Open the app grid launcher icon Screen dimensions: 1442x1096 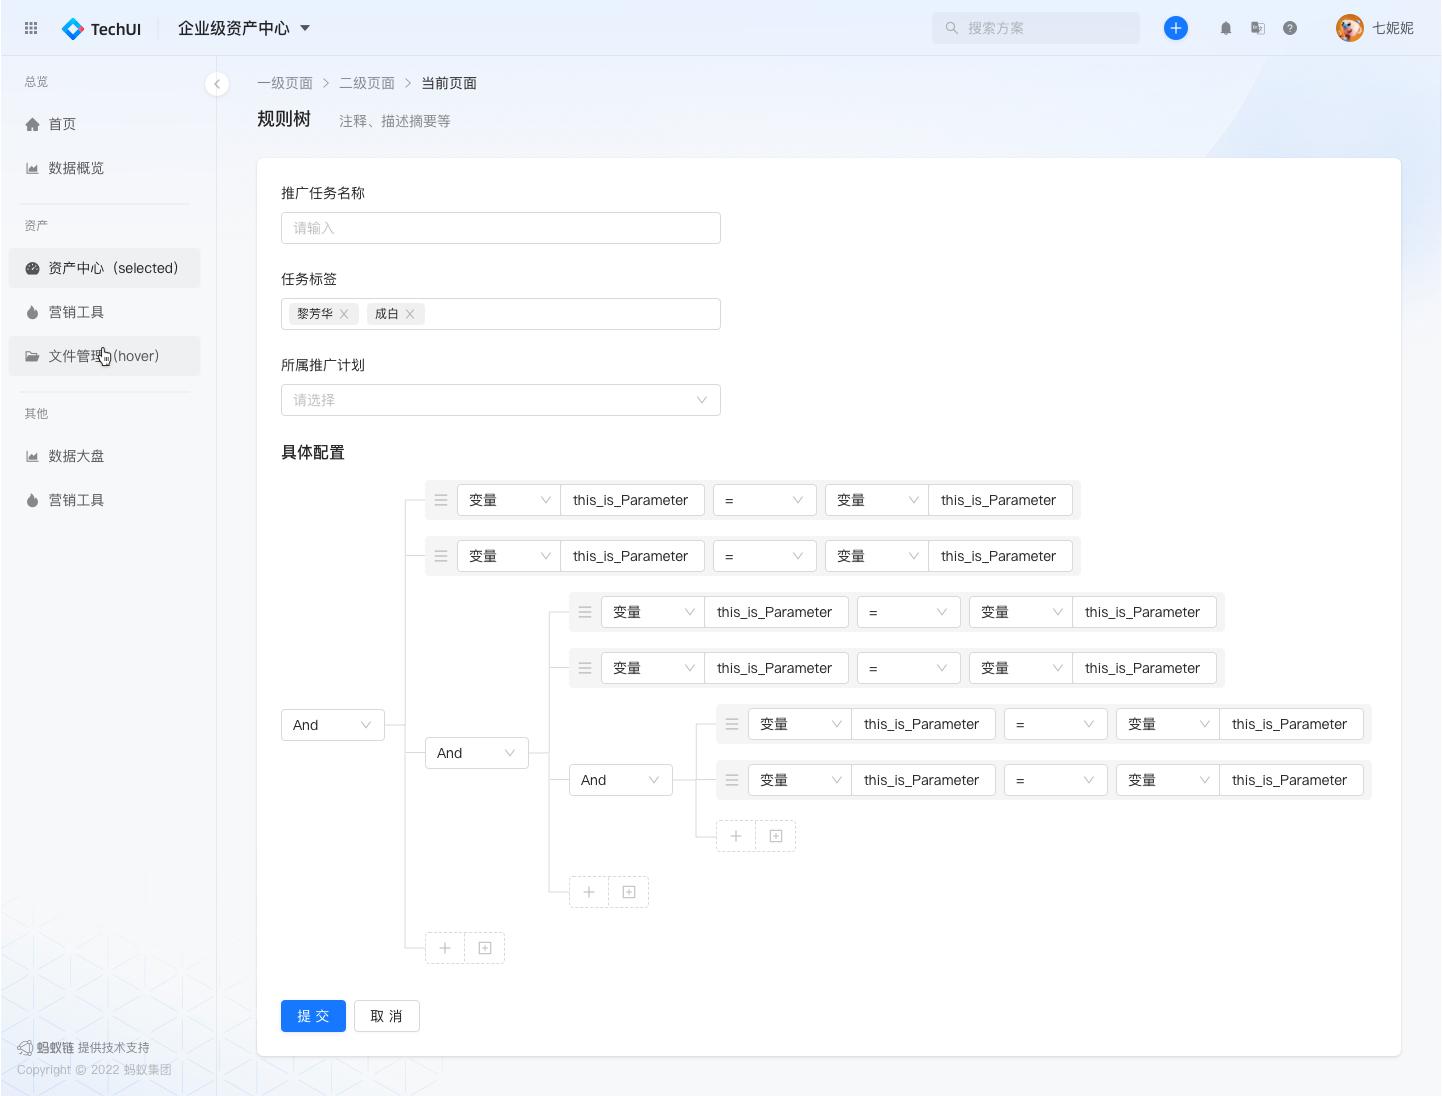[x=30, y=28]
